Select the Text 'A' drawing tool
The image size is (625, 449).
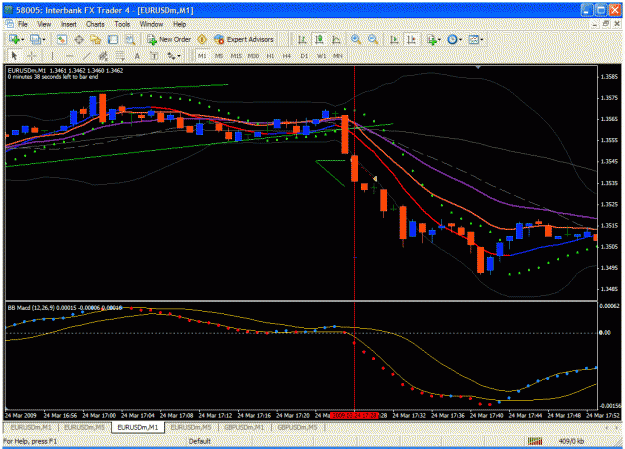pos(137,56)
